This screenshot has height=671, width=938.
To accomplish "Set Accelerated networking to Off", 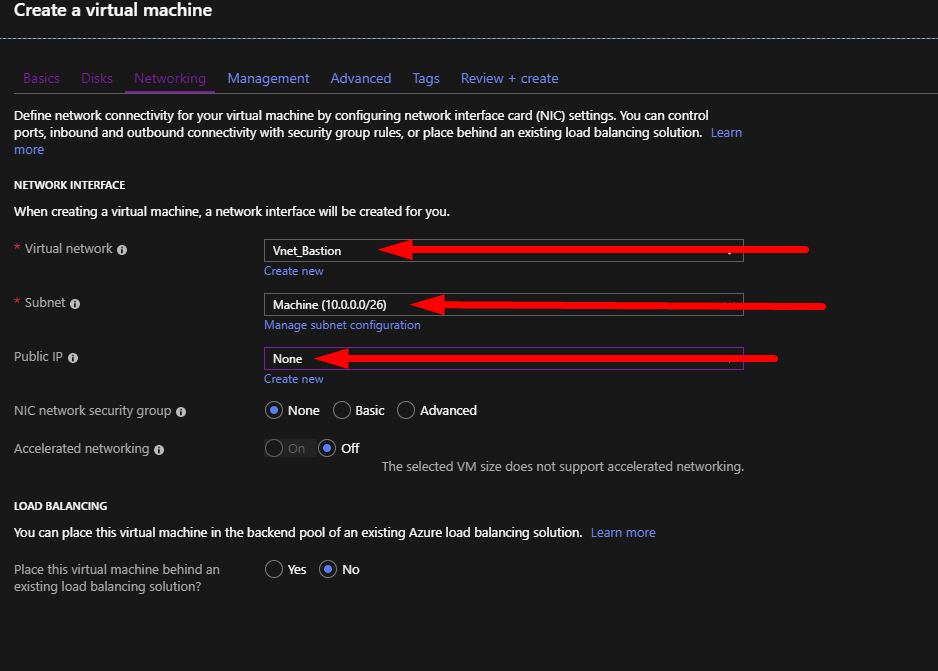I will click(327, 448).
